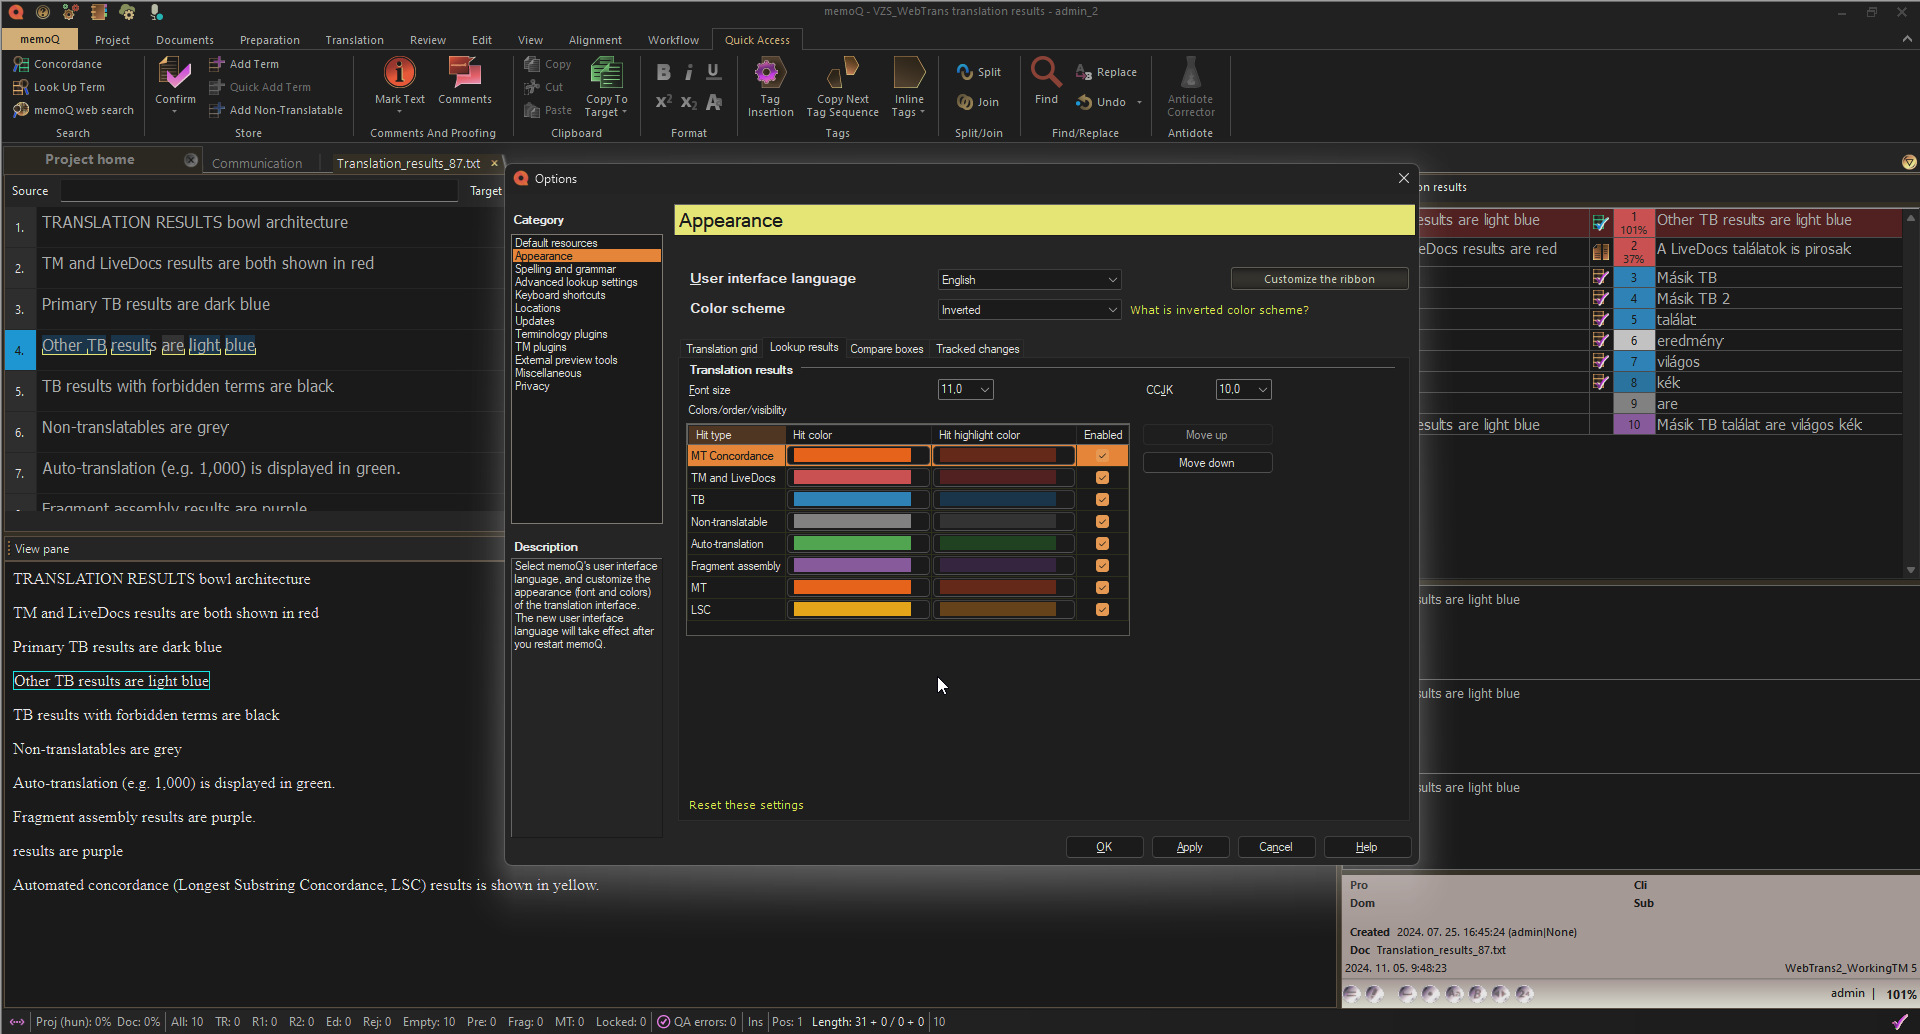The image size is (1920, 1034).
Task: Split the current segment
Action: [979, 71]
